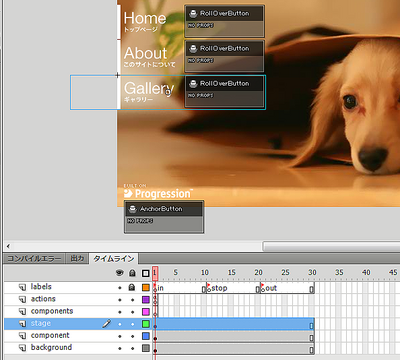The image size is (400, 360).
Task: Select the "in" frame label keyframe
Action: click(x=155, y=288)
